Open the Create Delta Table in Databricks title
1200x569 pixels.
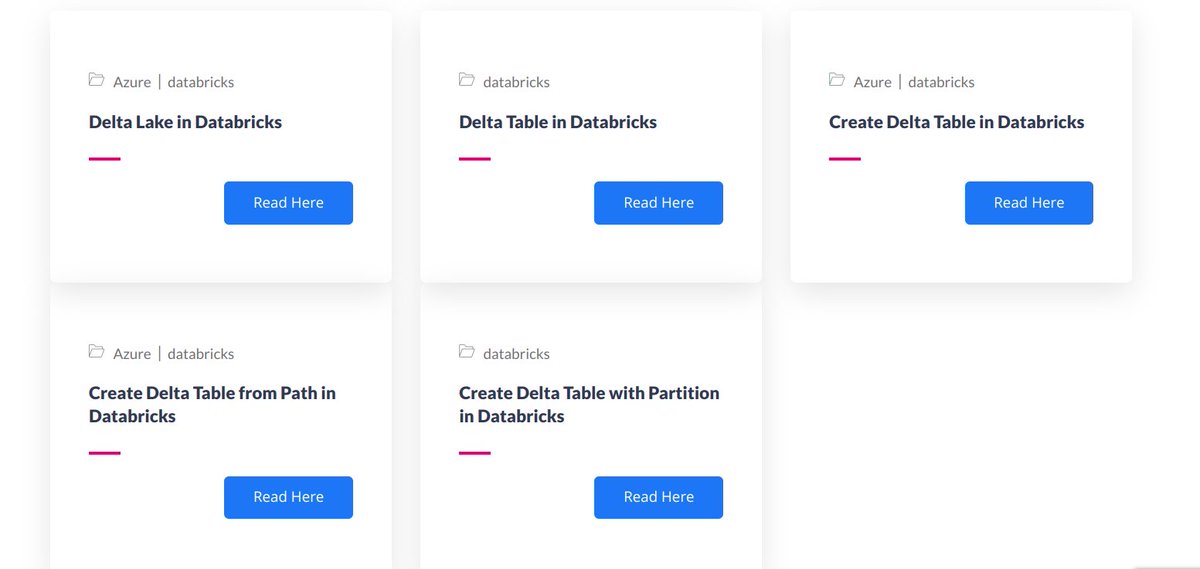pos(956,122)
